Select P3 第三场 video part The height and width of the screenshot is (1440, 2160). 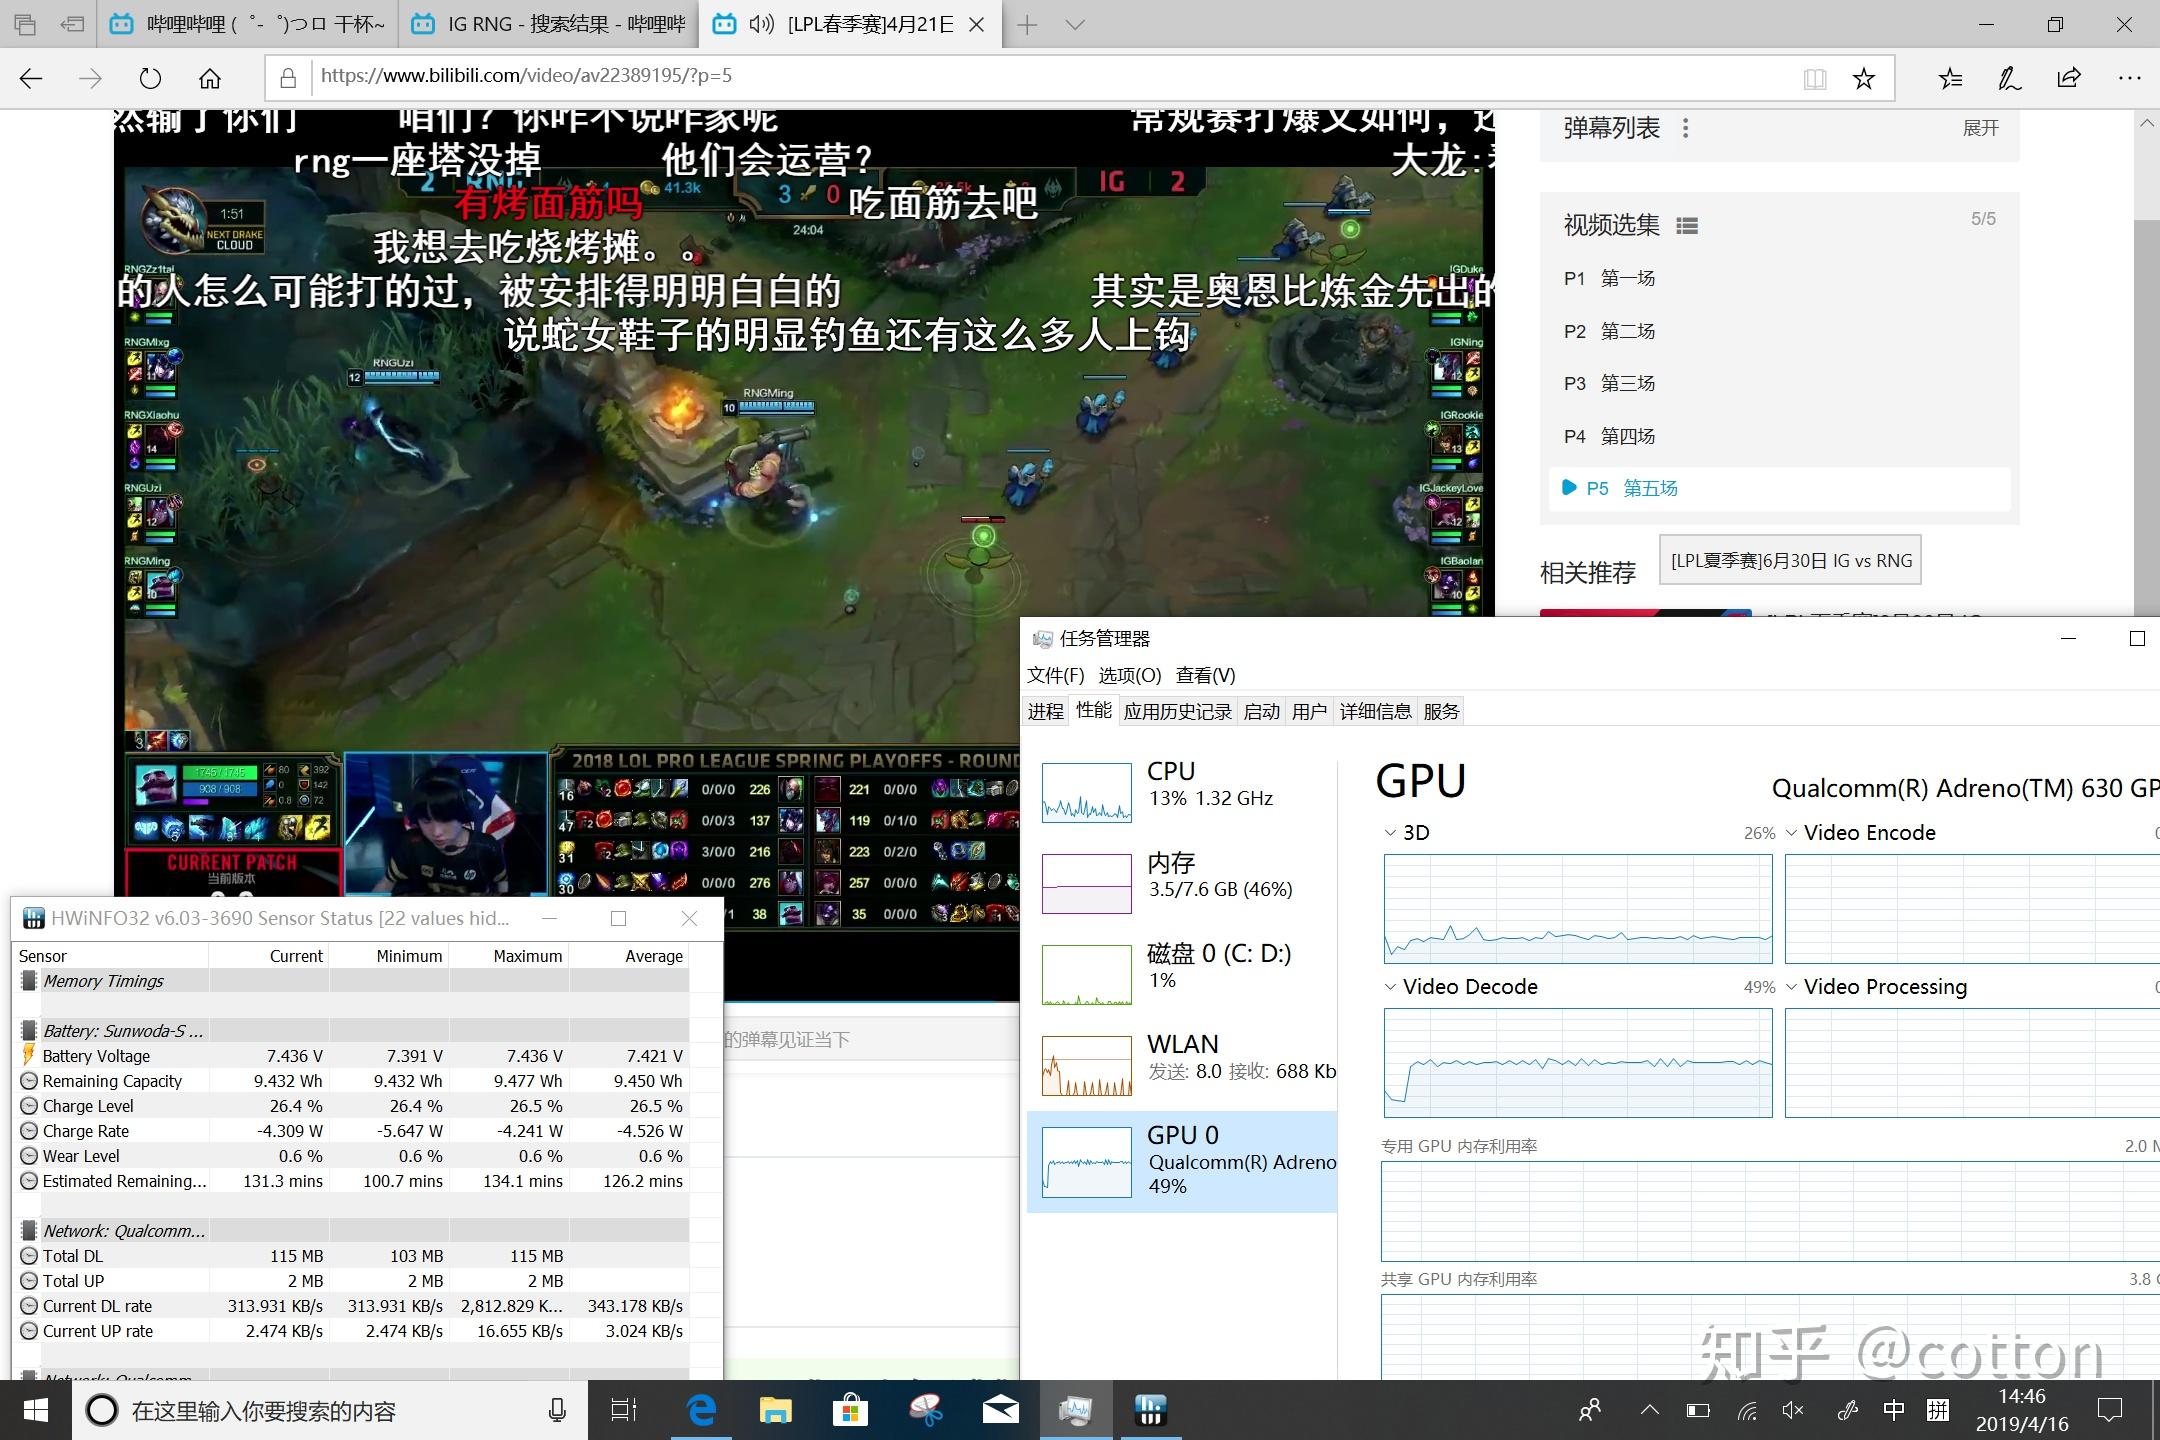coord(1610,383)
